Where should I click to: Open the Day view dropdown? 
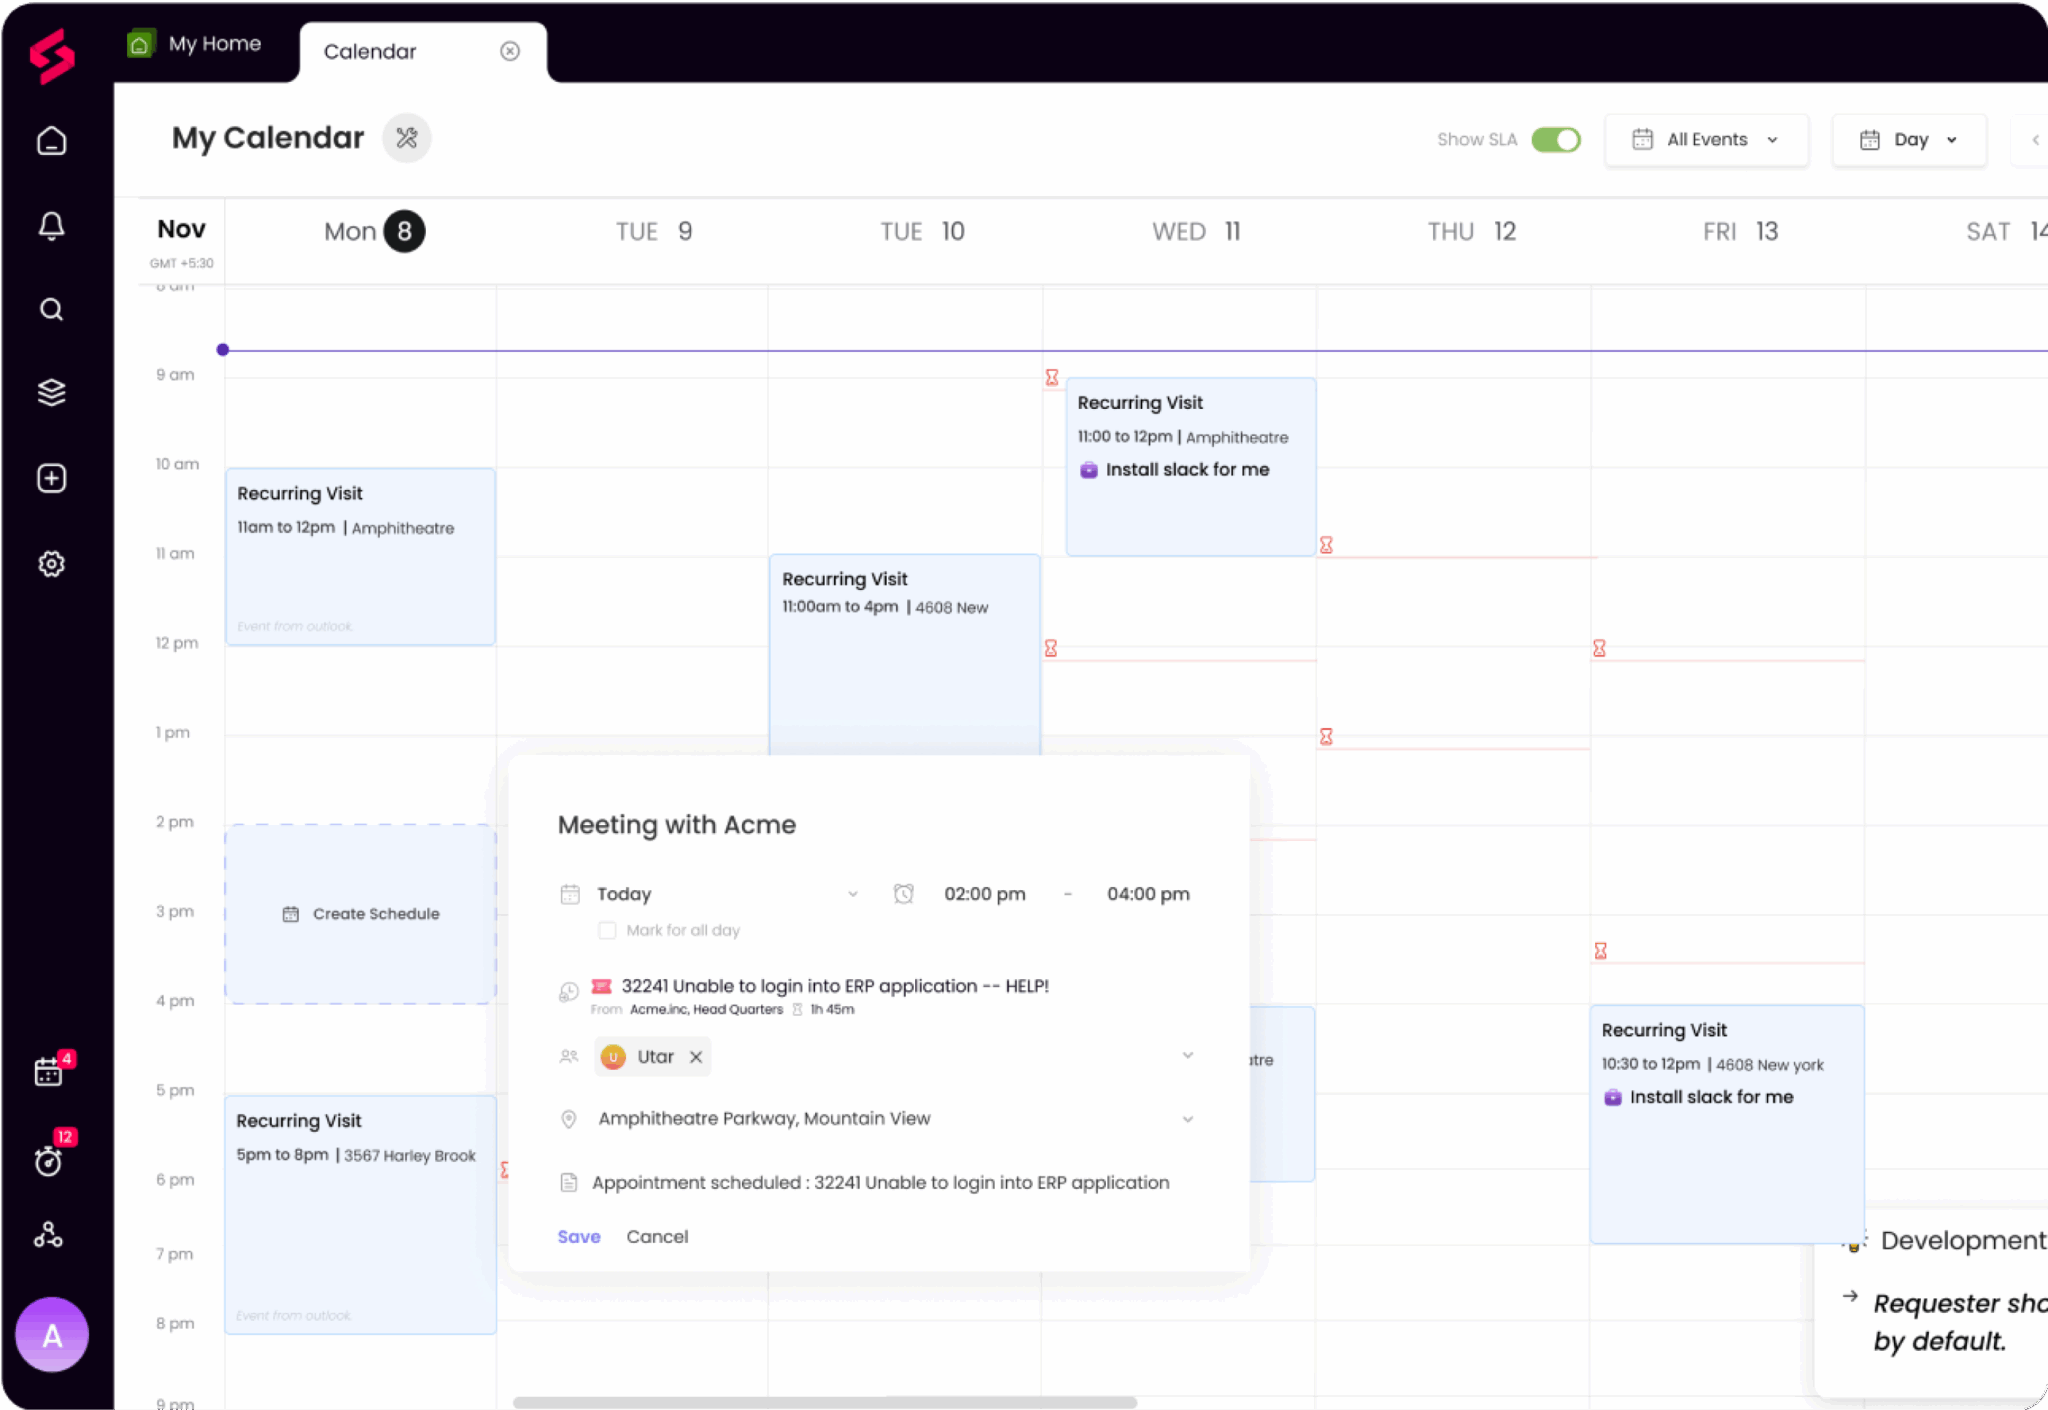1908,140
